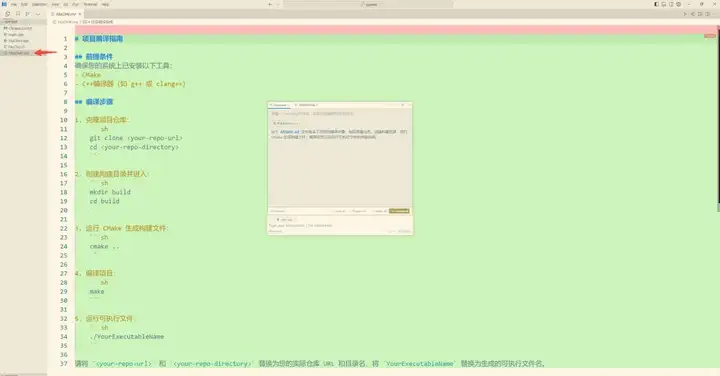Click the chat popup instruction input field
The height and width of the screenshot is (376, 720).
click(340, 225)
